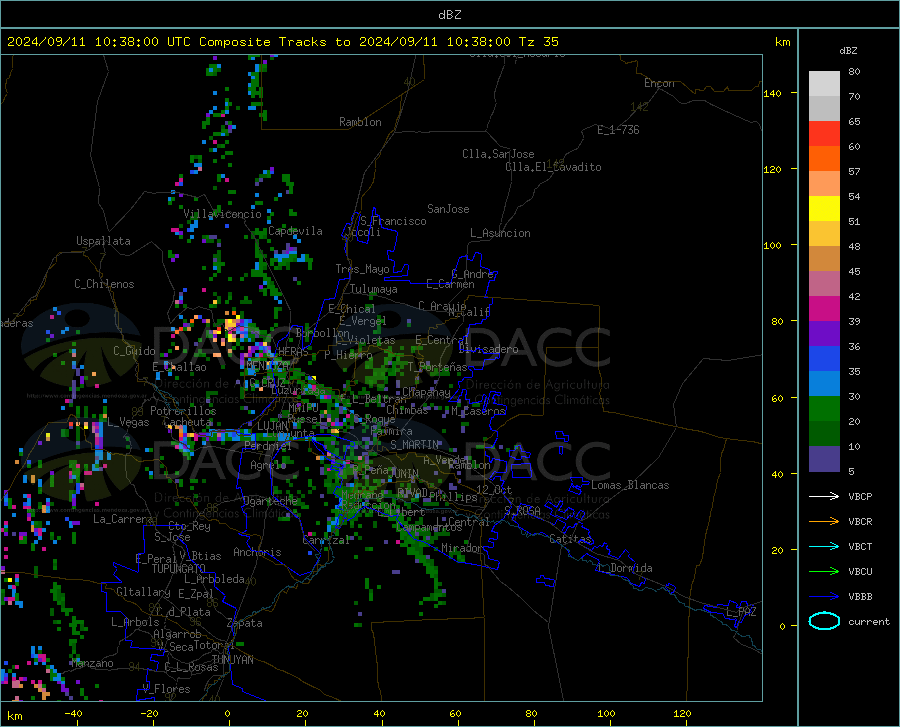This screenshot has height=727, width=900.
Task: Click the 'Manzano' map label
Action: point(92,663)
